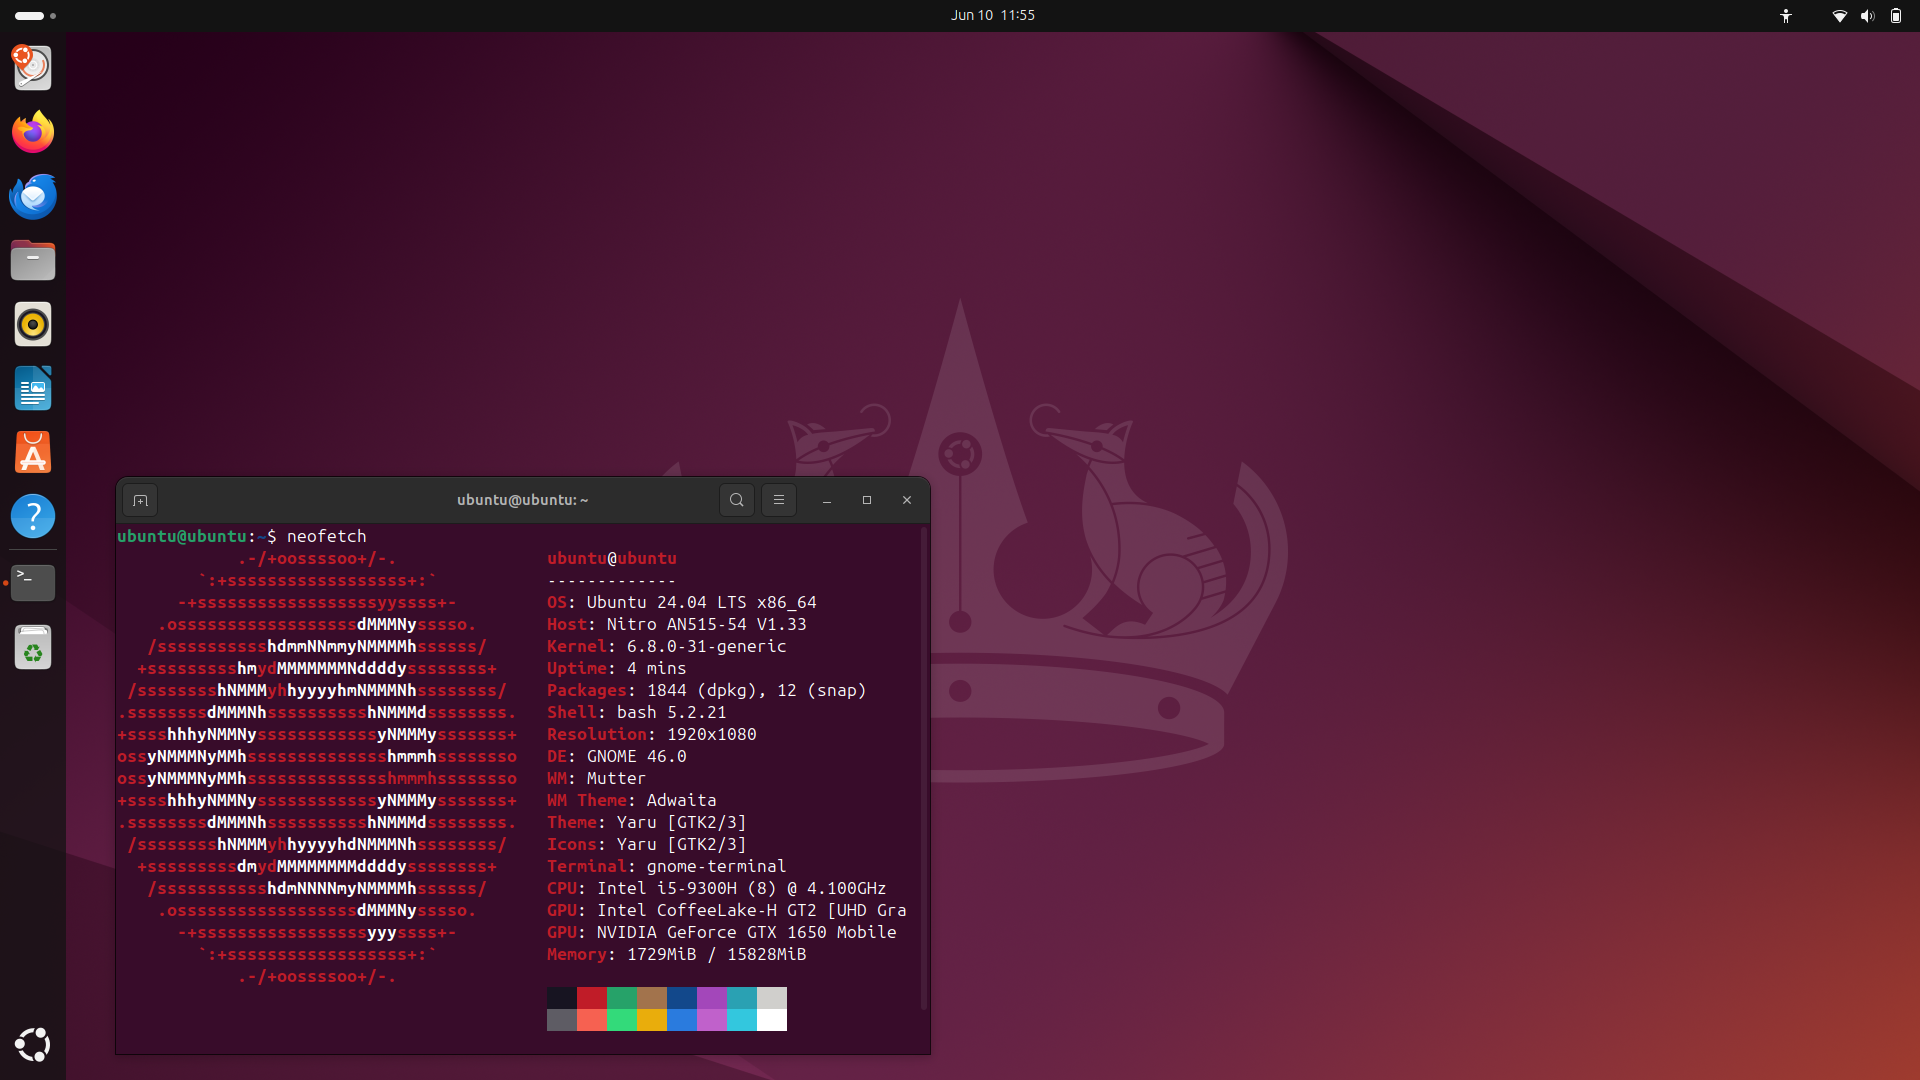Screen dimensions: 1920x1080
Task: Click the OS line Ubuntu 24.04 LTS
Action: pyautogui.click(x=682, y=602)
